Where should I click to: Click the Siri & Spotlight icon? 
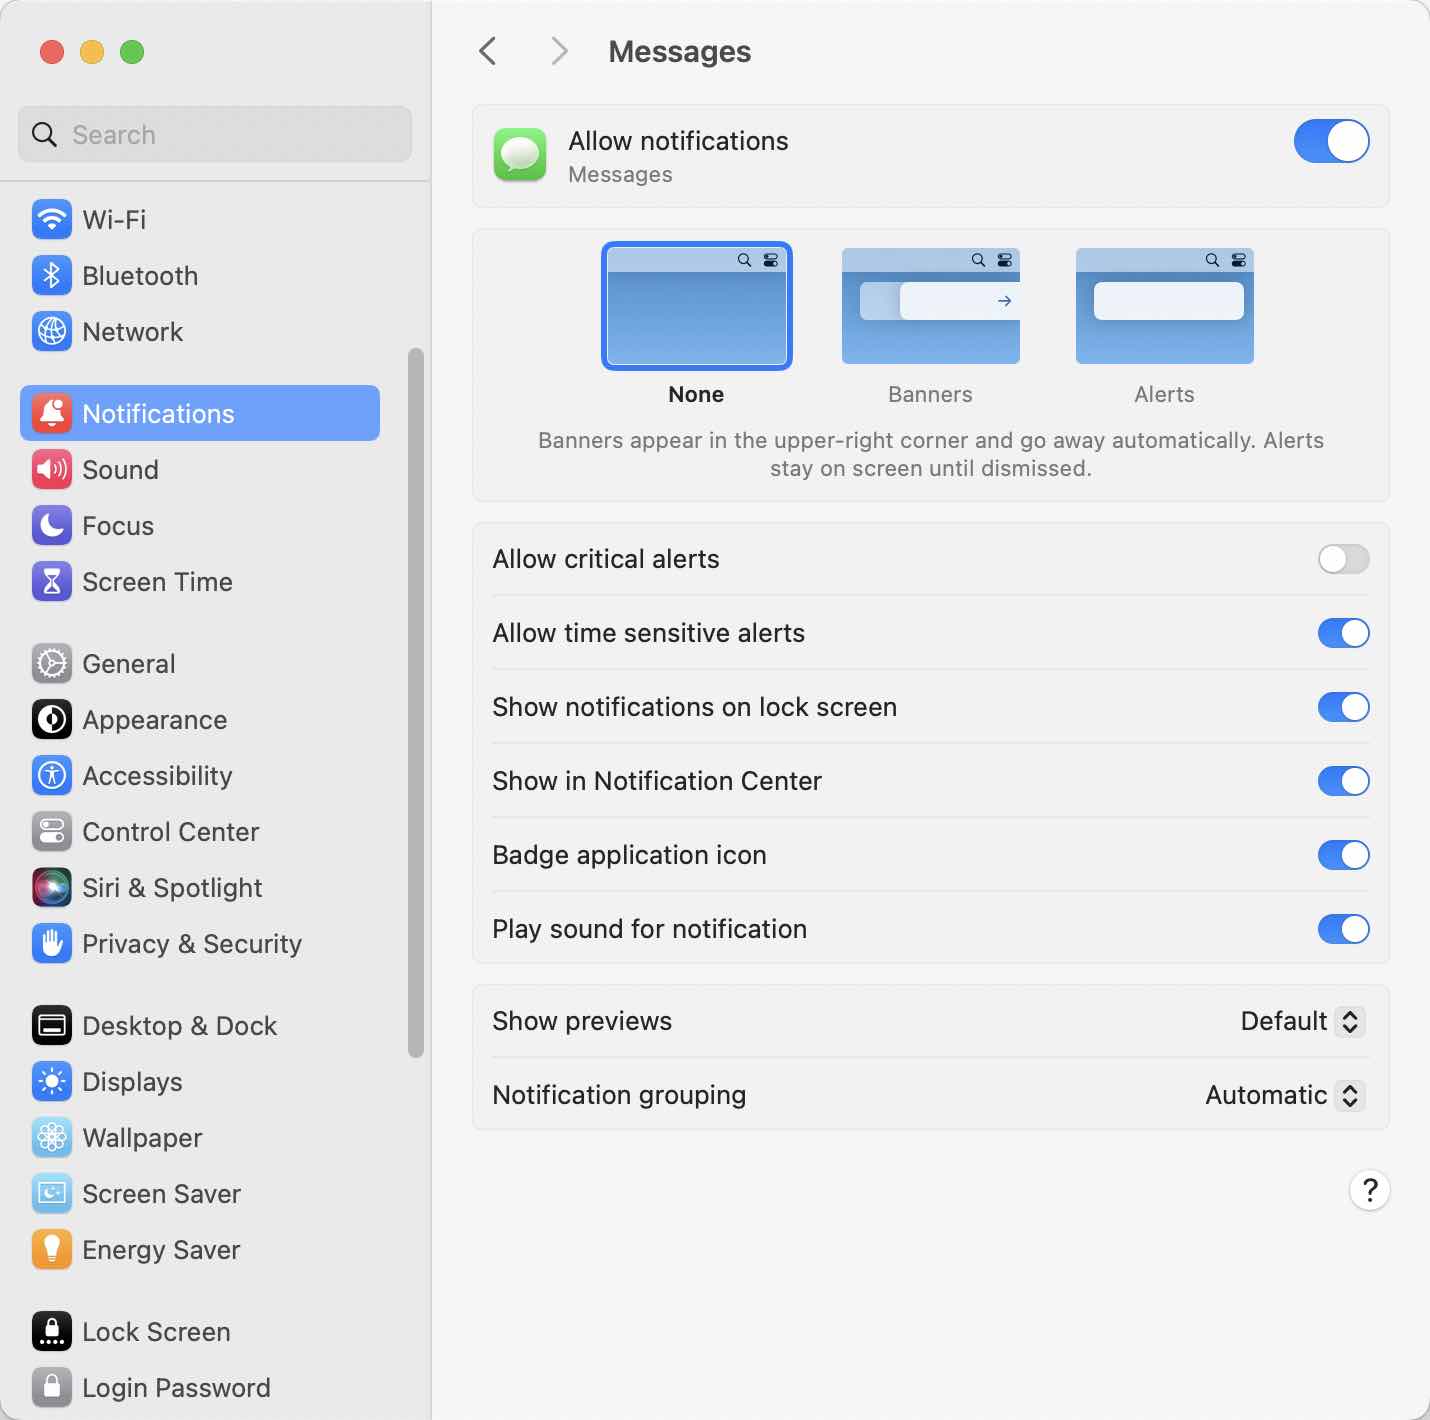[51, 888]
